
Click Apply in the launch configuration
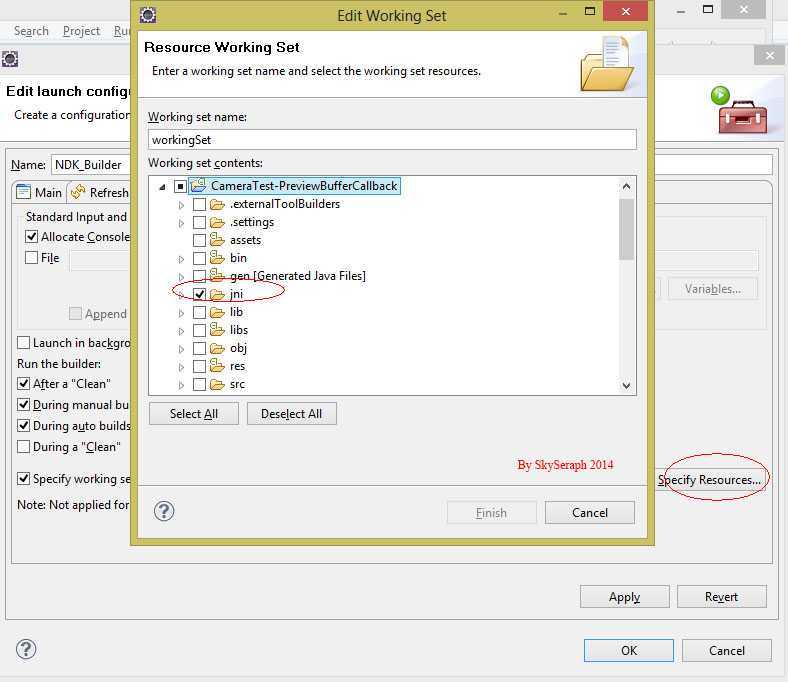[x=625, y=597]
